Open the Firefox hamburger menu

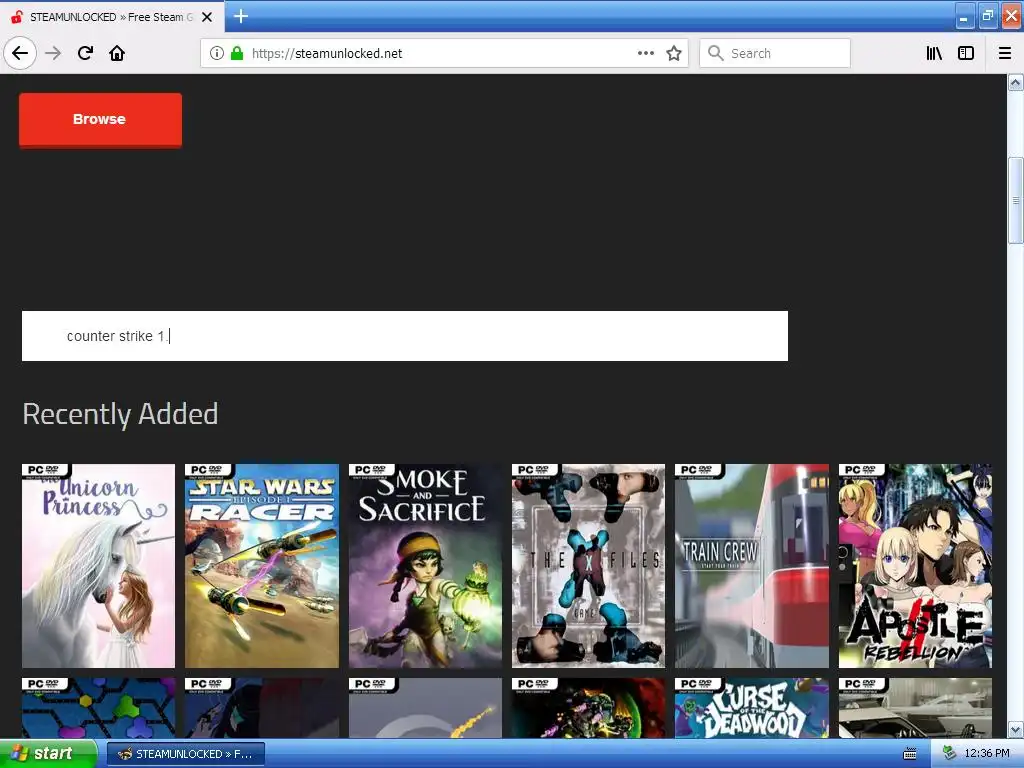pos(1005,53)
